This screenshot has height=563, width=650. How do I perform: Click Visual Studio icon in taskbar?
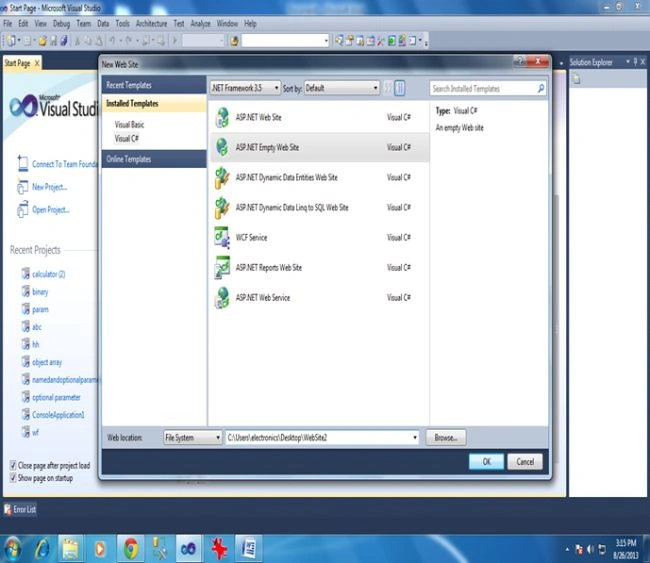coord(189,548)
